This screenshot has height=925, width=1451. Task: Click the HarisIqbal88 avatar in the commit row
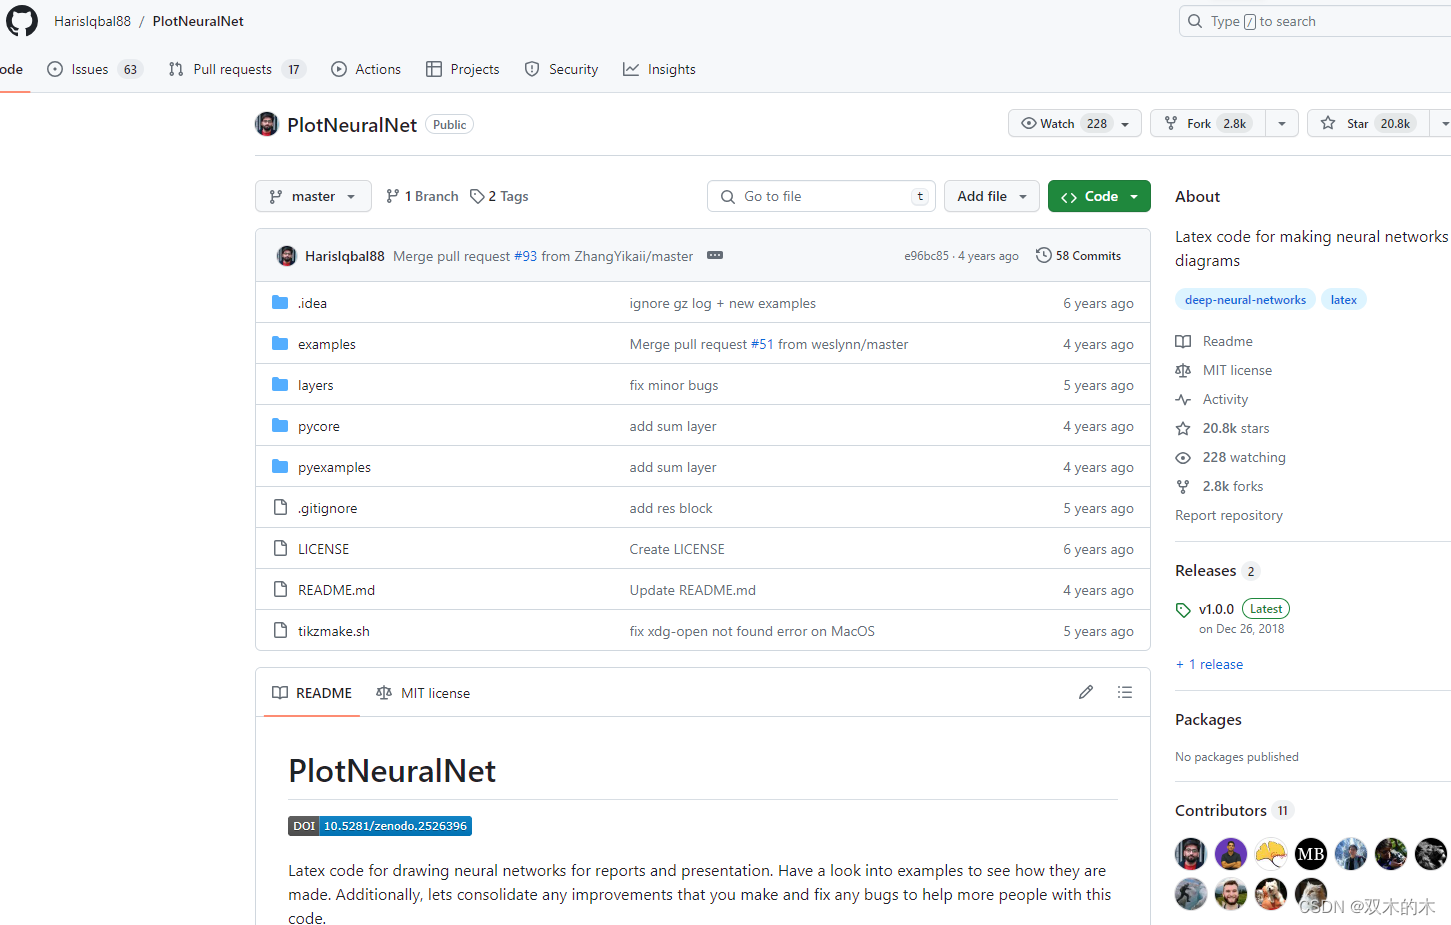286,256
